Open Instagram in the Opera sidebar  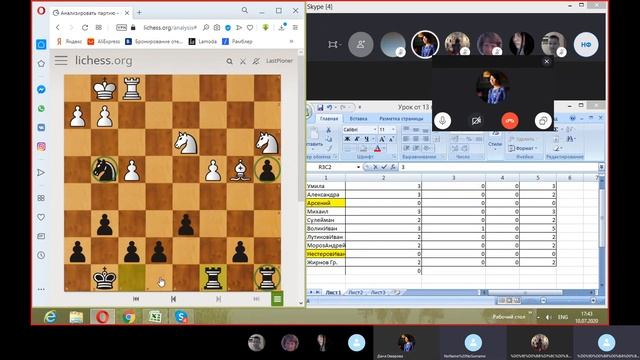pos(41,146)
